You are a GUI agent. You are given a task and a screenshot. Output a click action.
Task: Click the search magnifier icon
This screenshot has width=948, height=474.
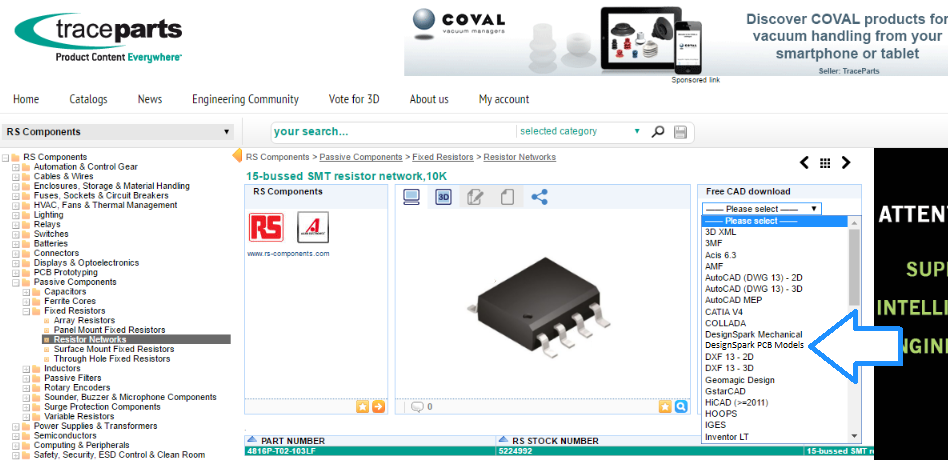[x=658, y=131]
